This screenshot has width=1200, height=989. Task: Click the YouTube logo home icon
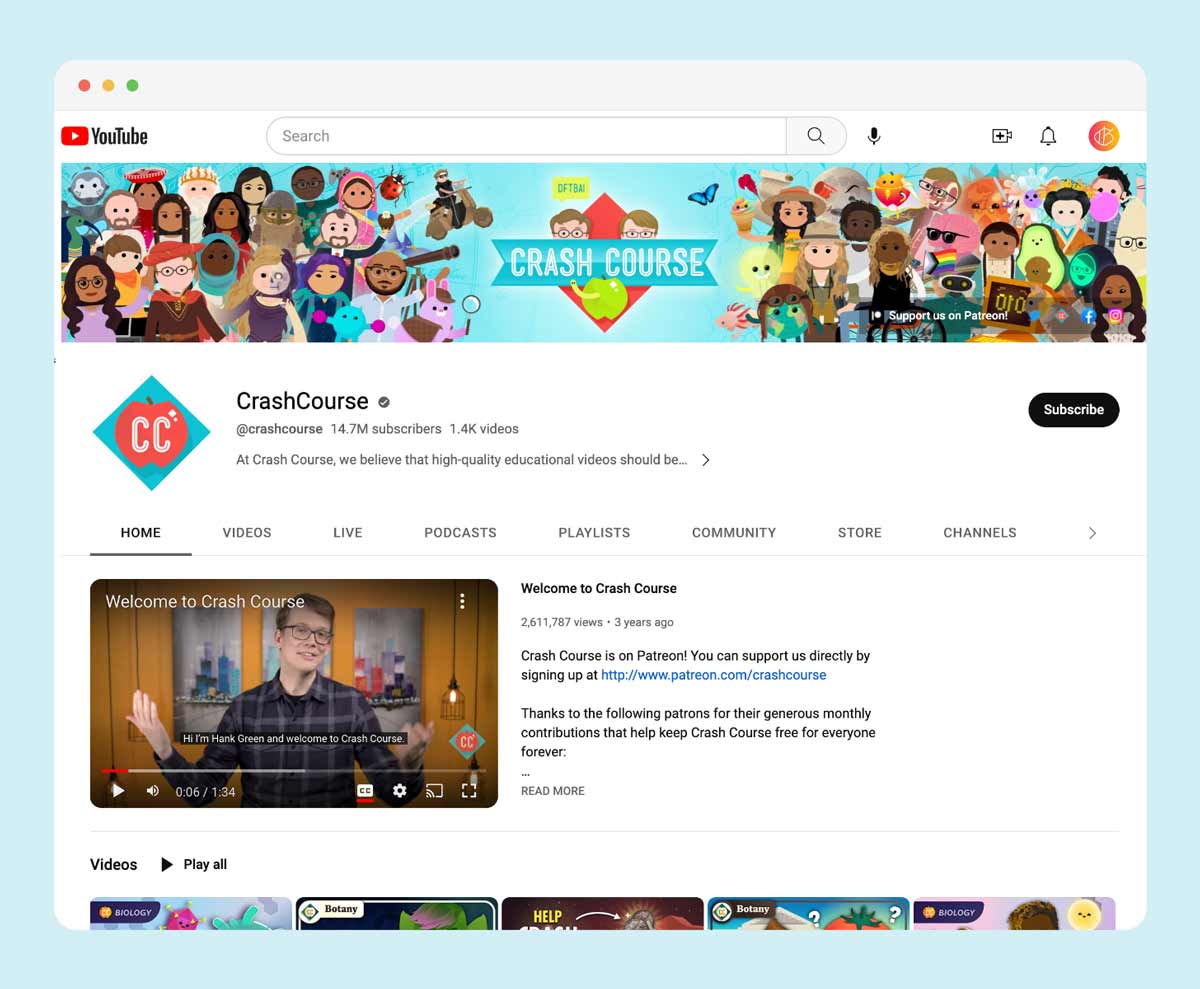click(x=104, y=136)
